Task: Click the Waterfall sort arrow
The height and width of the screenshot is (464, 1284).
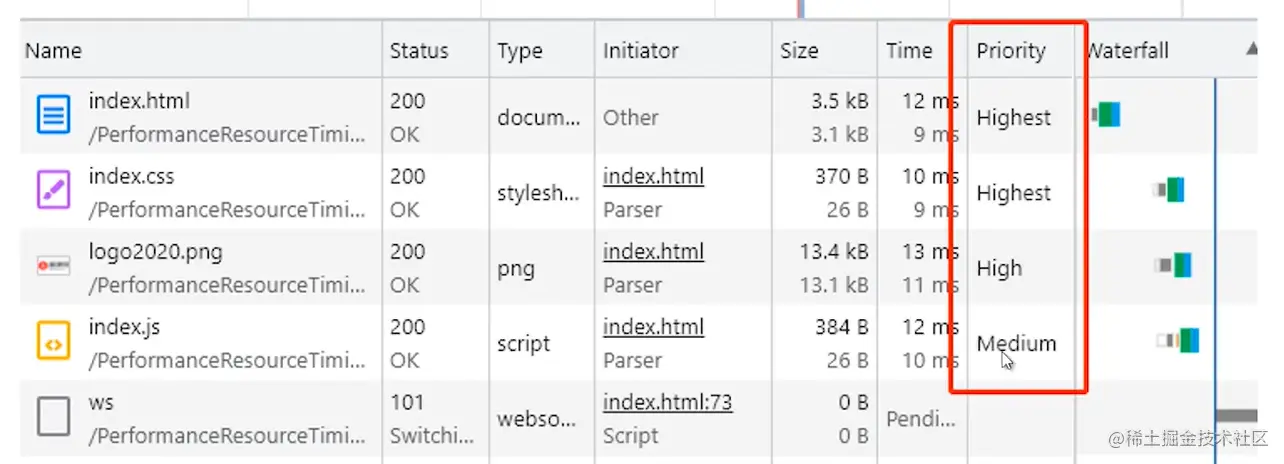Action: point(1251,49)
